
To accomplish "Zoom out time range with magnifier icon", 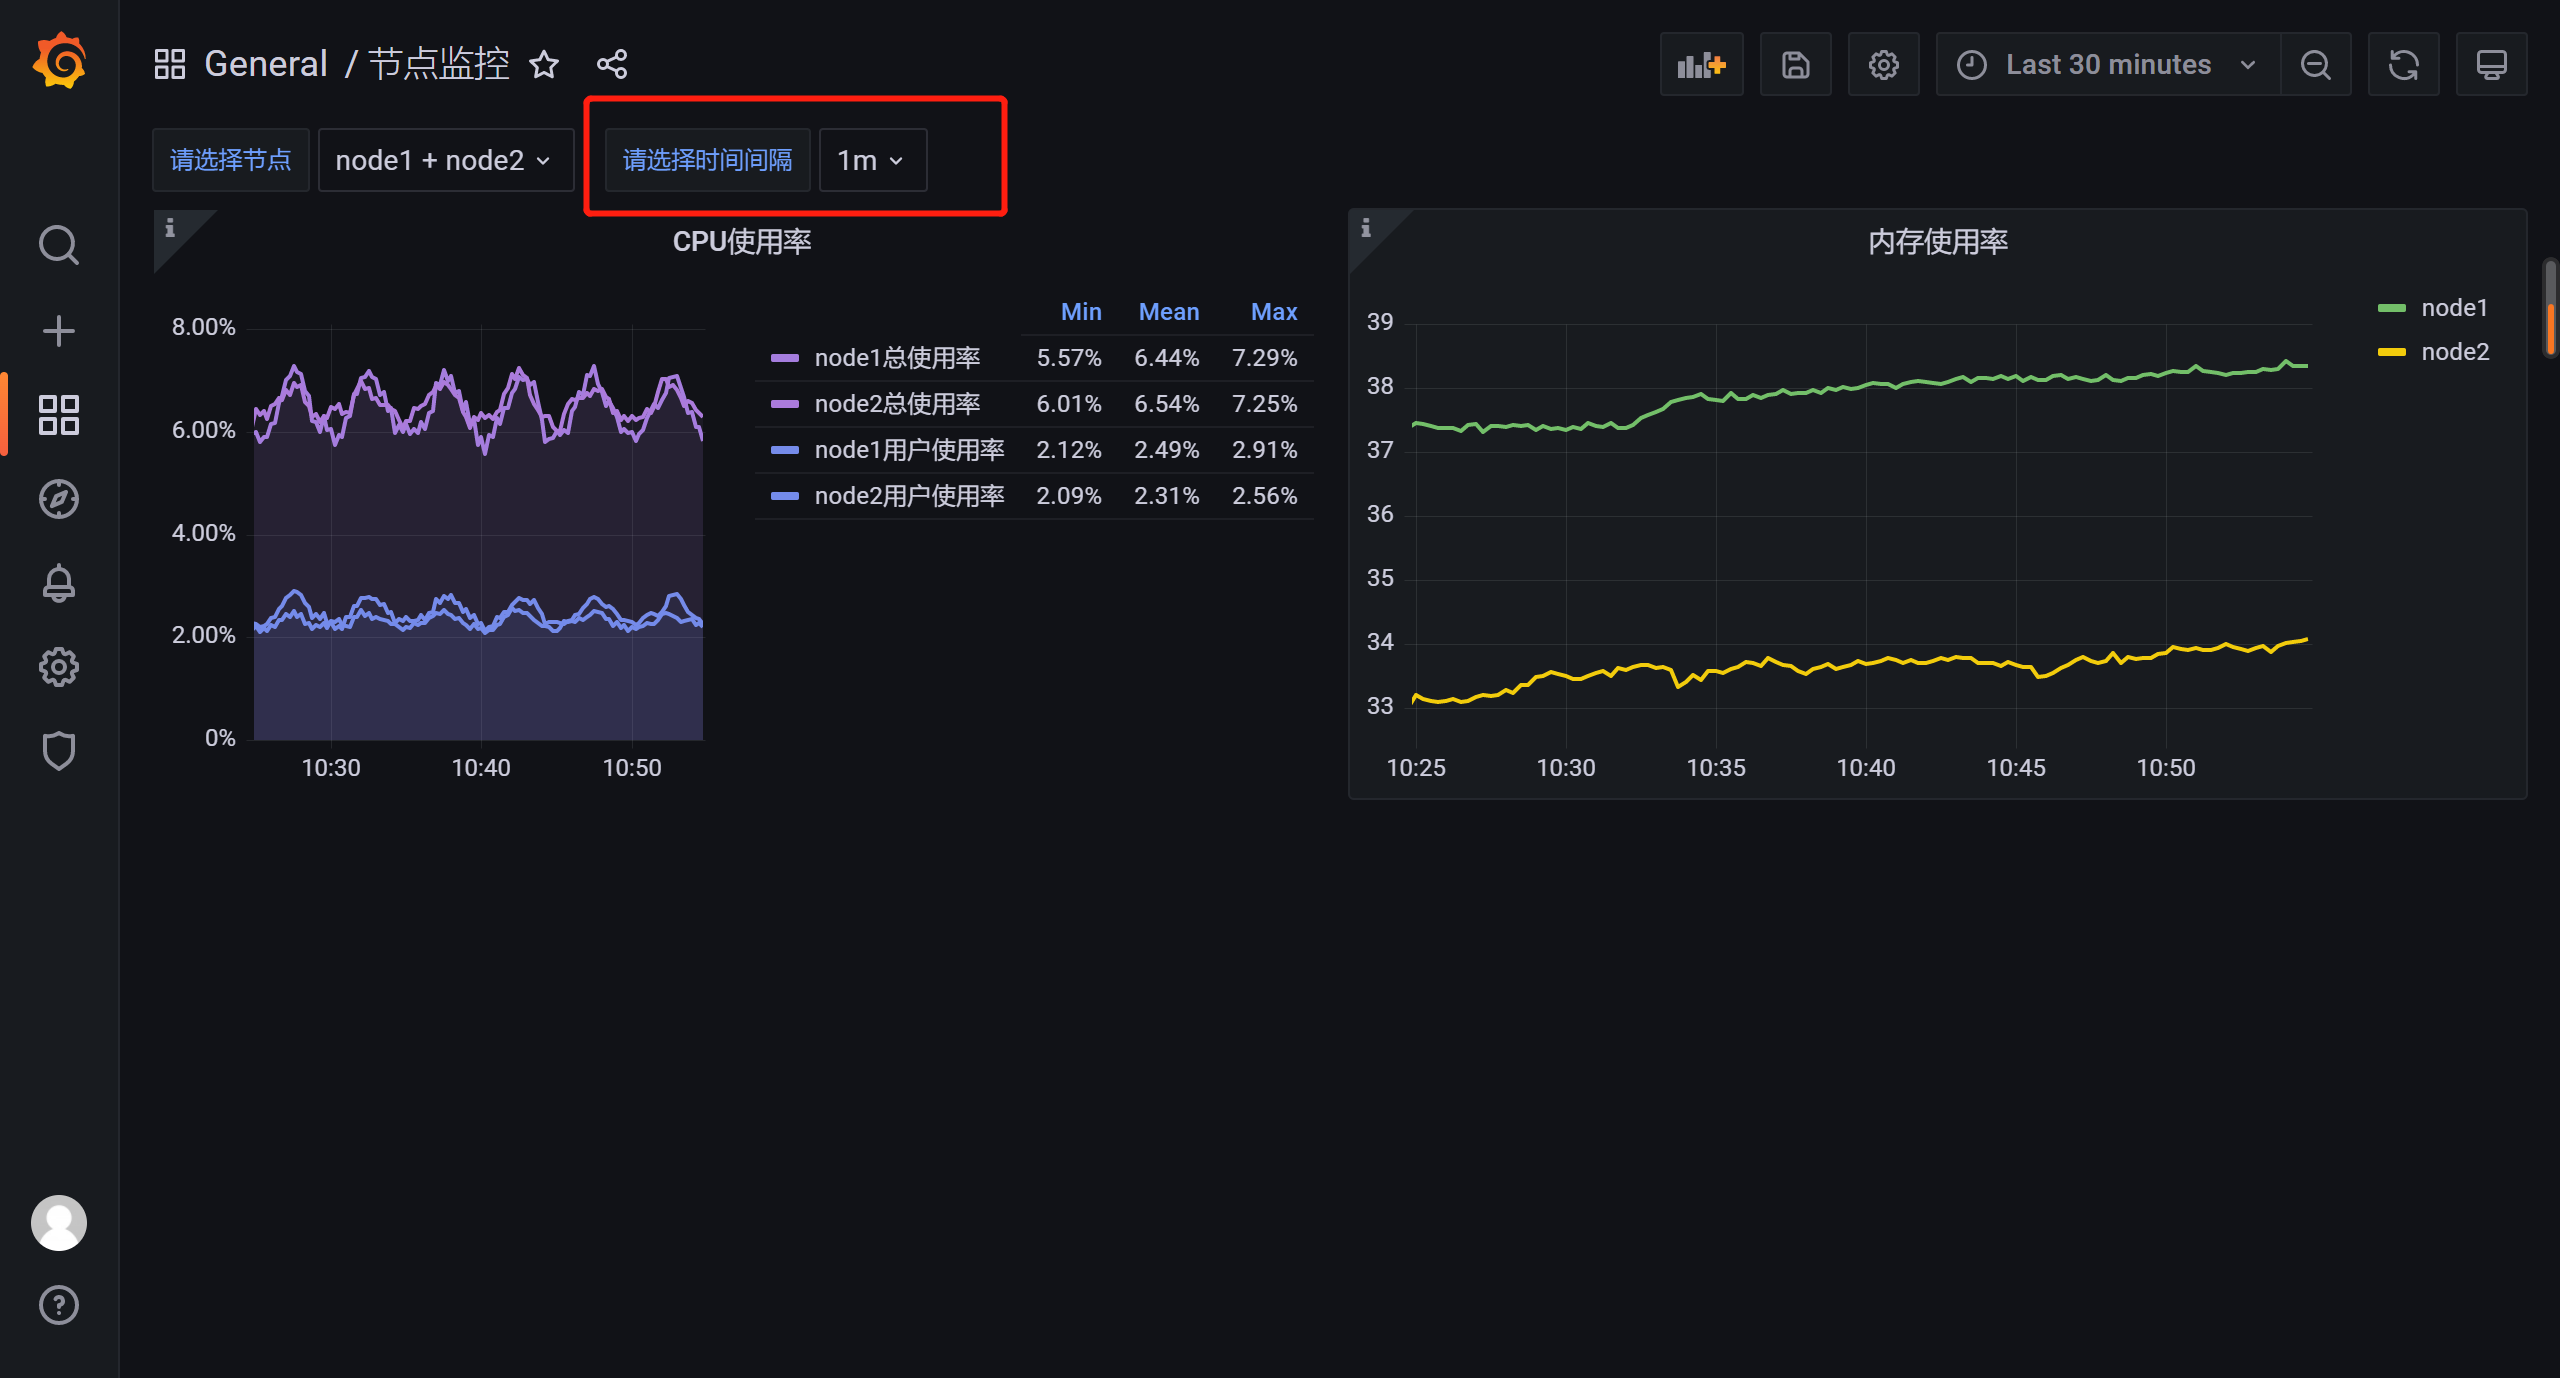I will click(x=2316, y=64).
